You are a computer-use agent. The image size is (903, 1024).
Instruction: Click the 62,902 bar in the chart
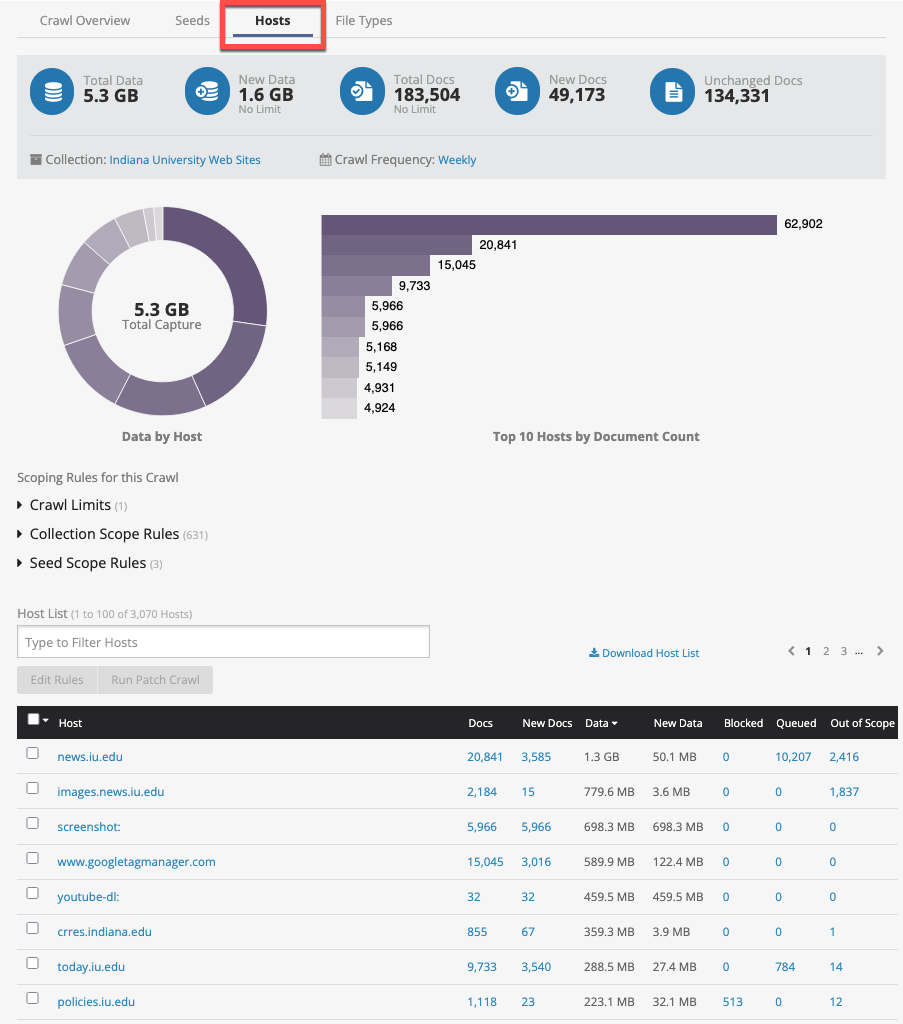point(549,225)
